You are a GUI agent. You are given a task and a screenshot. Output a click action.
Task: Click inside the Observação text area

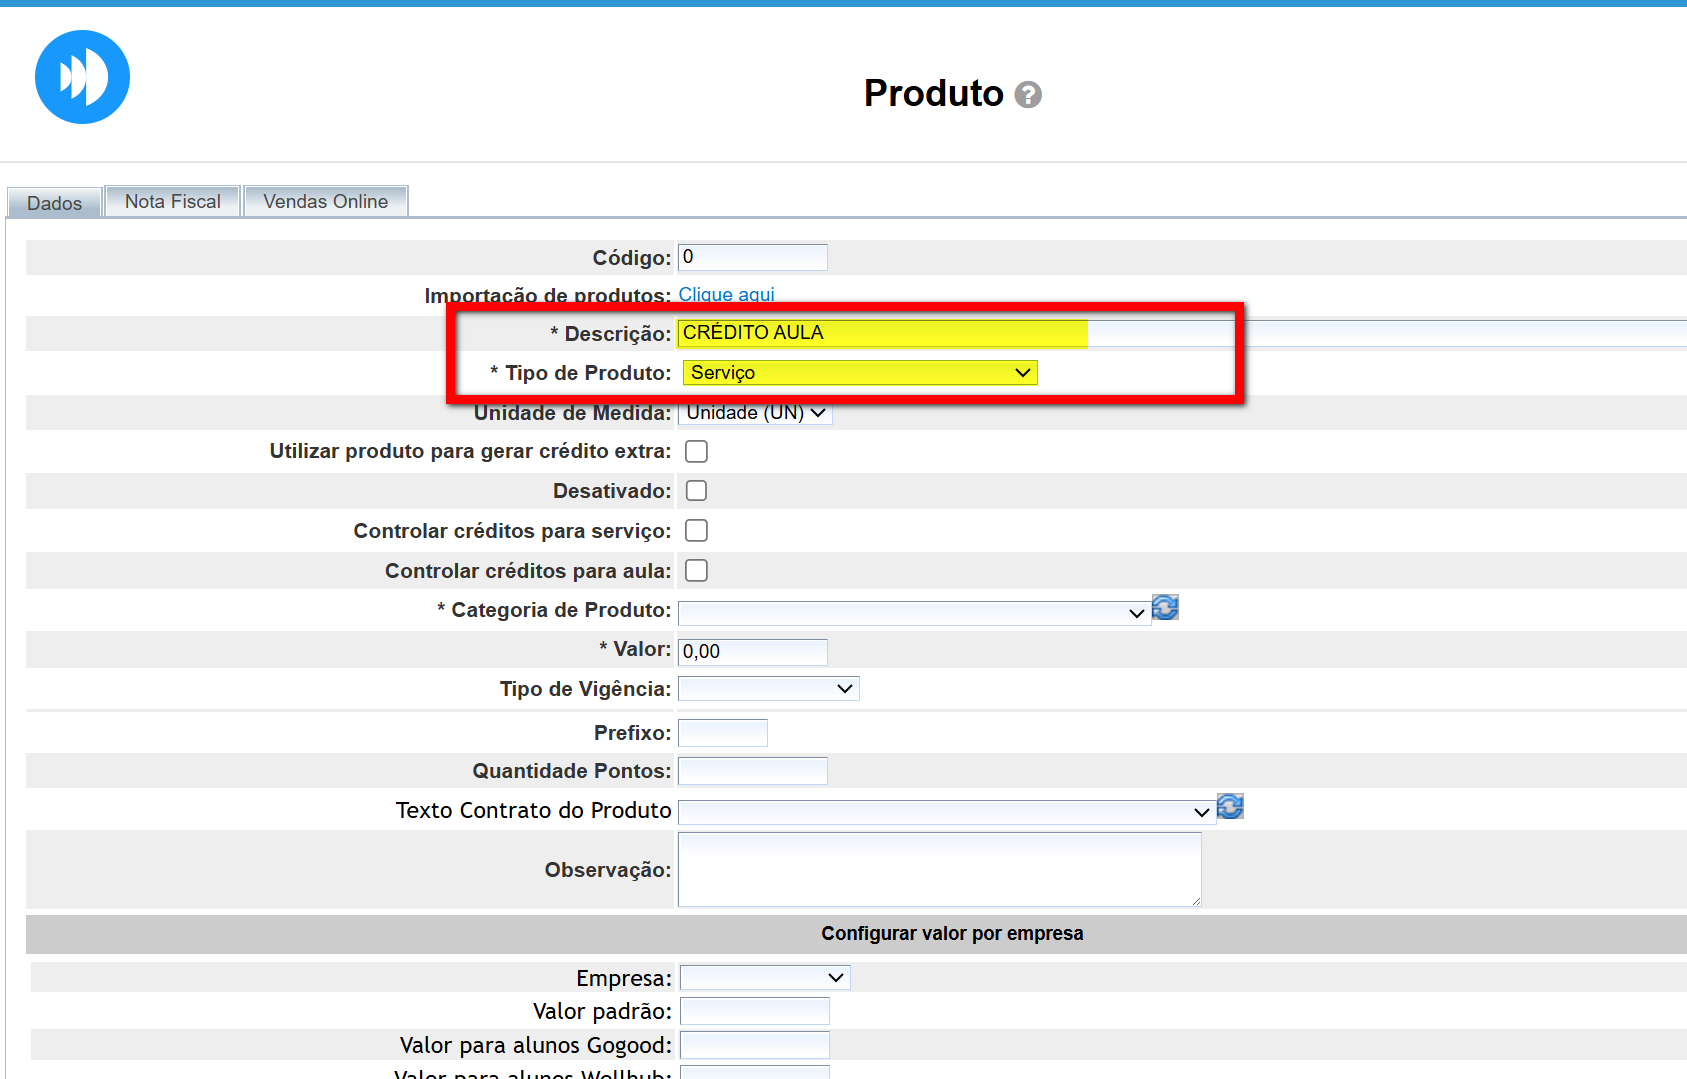click(x=938, y=870)
